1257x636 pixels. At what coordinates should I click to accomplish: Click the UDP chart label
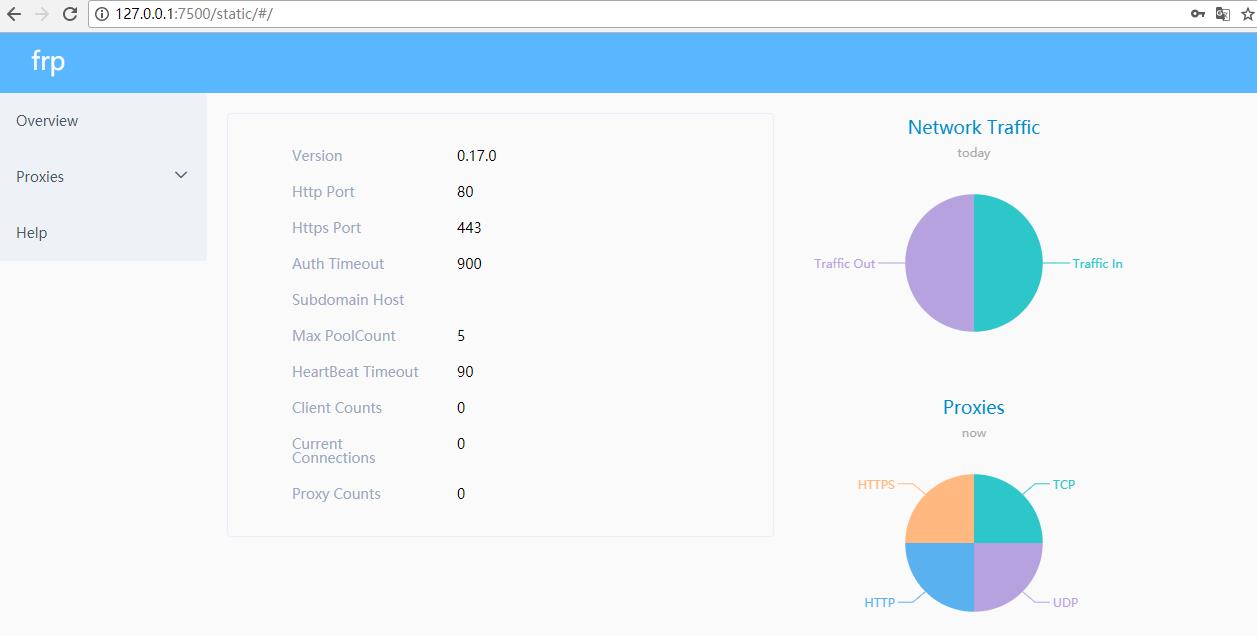pyautogui.click(x=1065, y=603)
